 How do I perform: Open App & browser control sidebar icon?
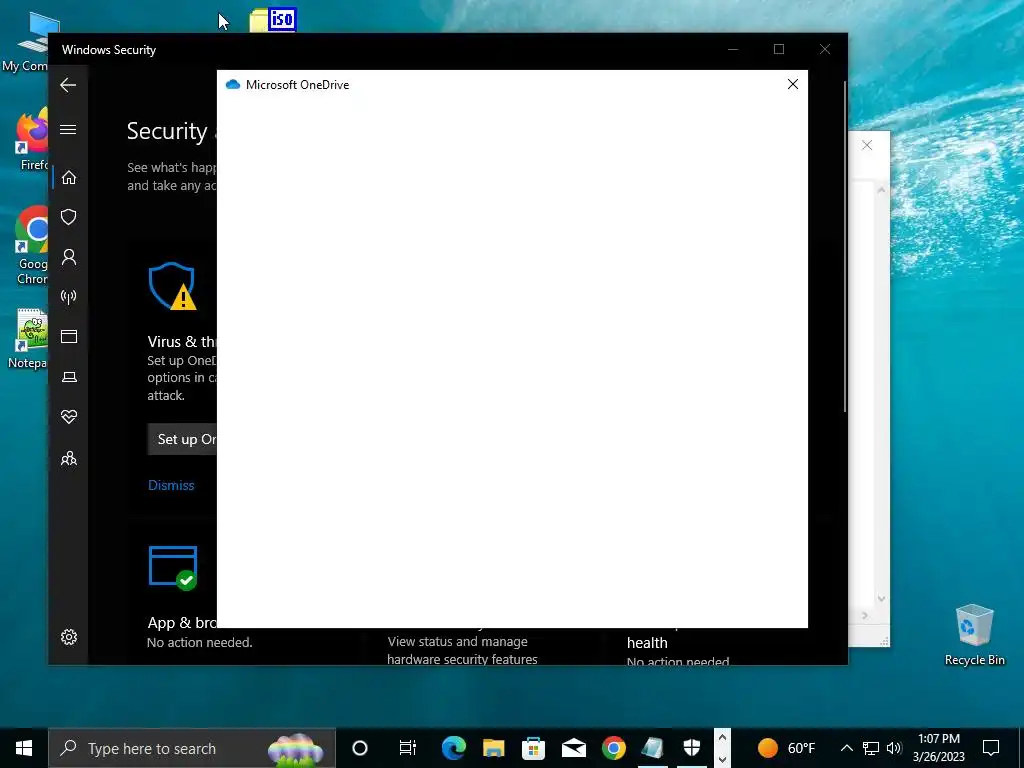click(69, 336)
